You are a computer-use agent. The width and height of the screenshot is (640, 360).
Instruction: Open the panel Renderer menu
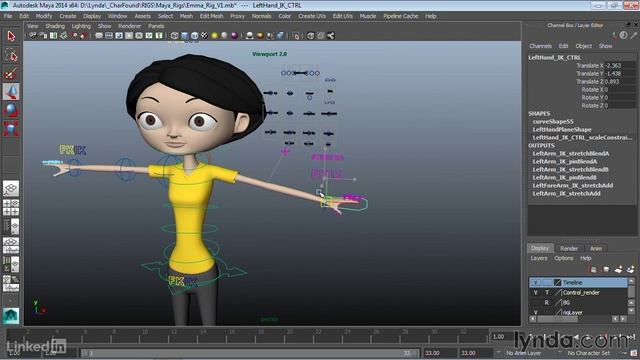[129, 26]
